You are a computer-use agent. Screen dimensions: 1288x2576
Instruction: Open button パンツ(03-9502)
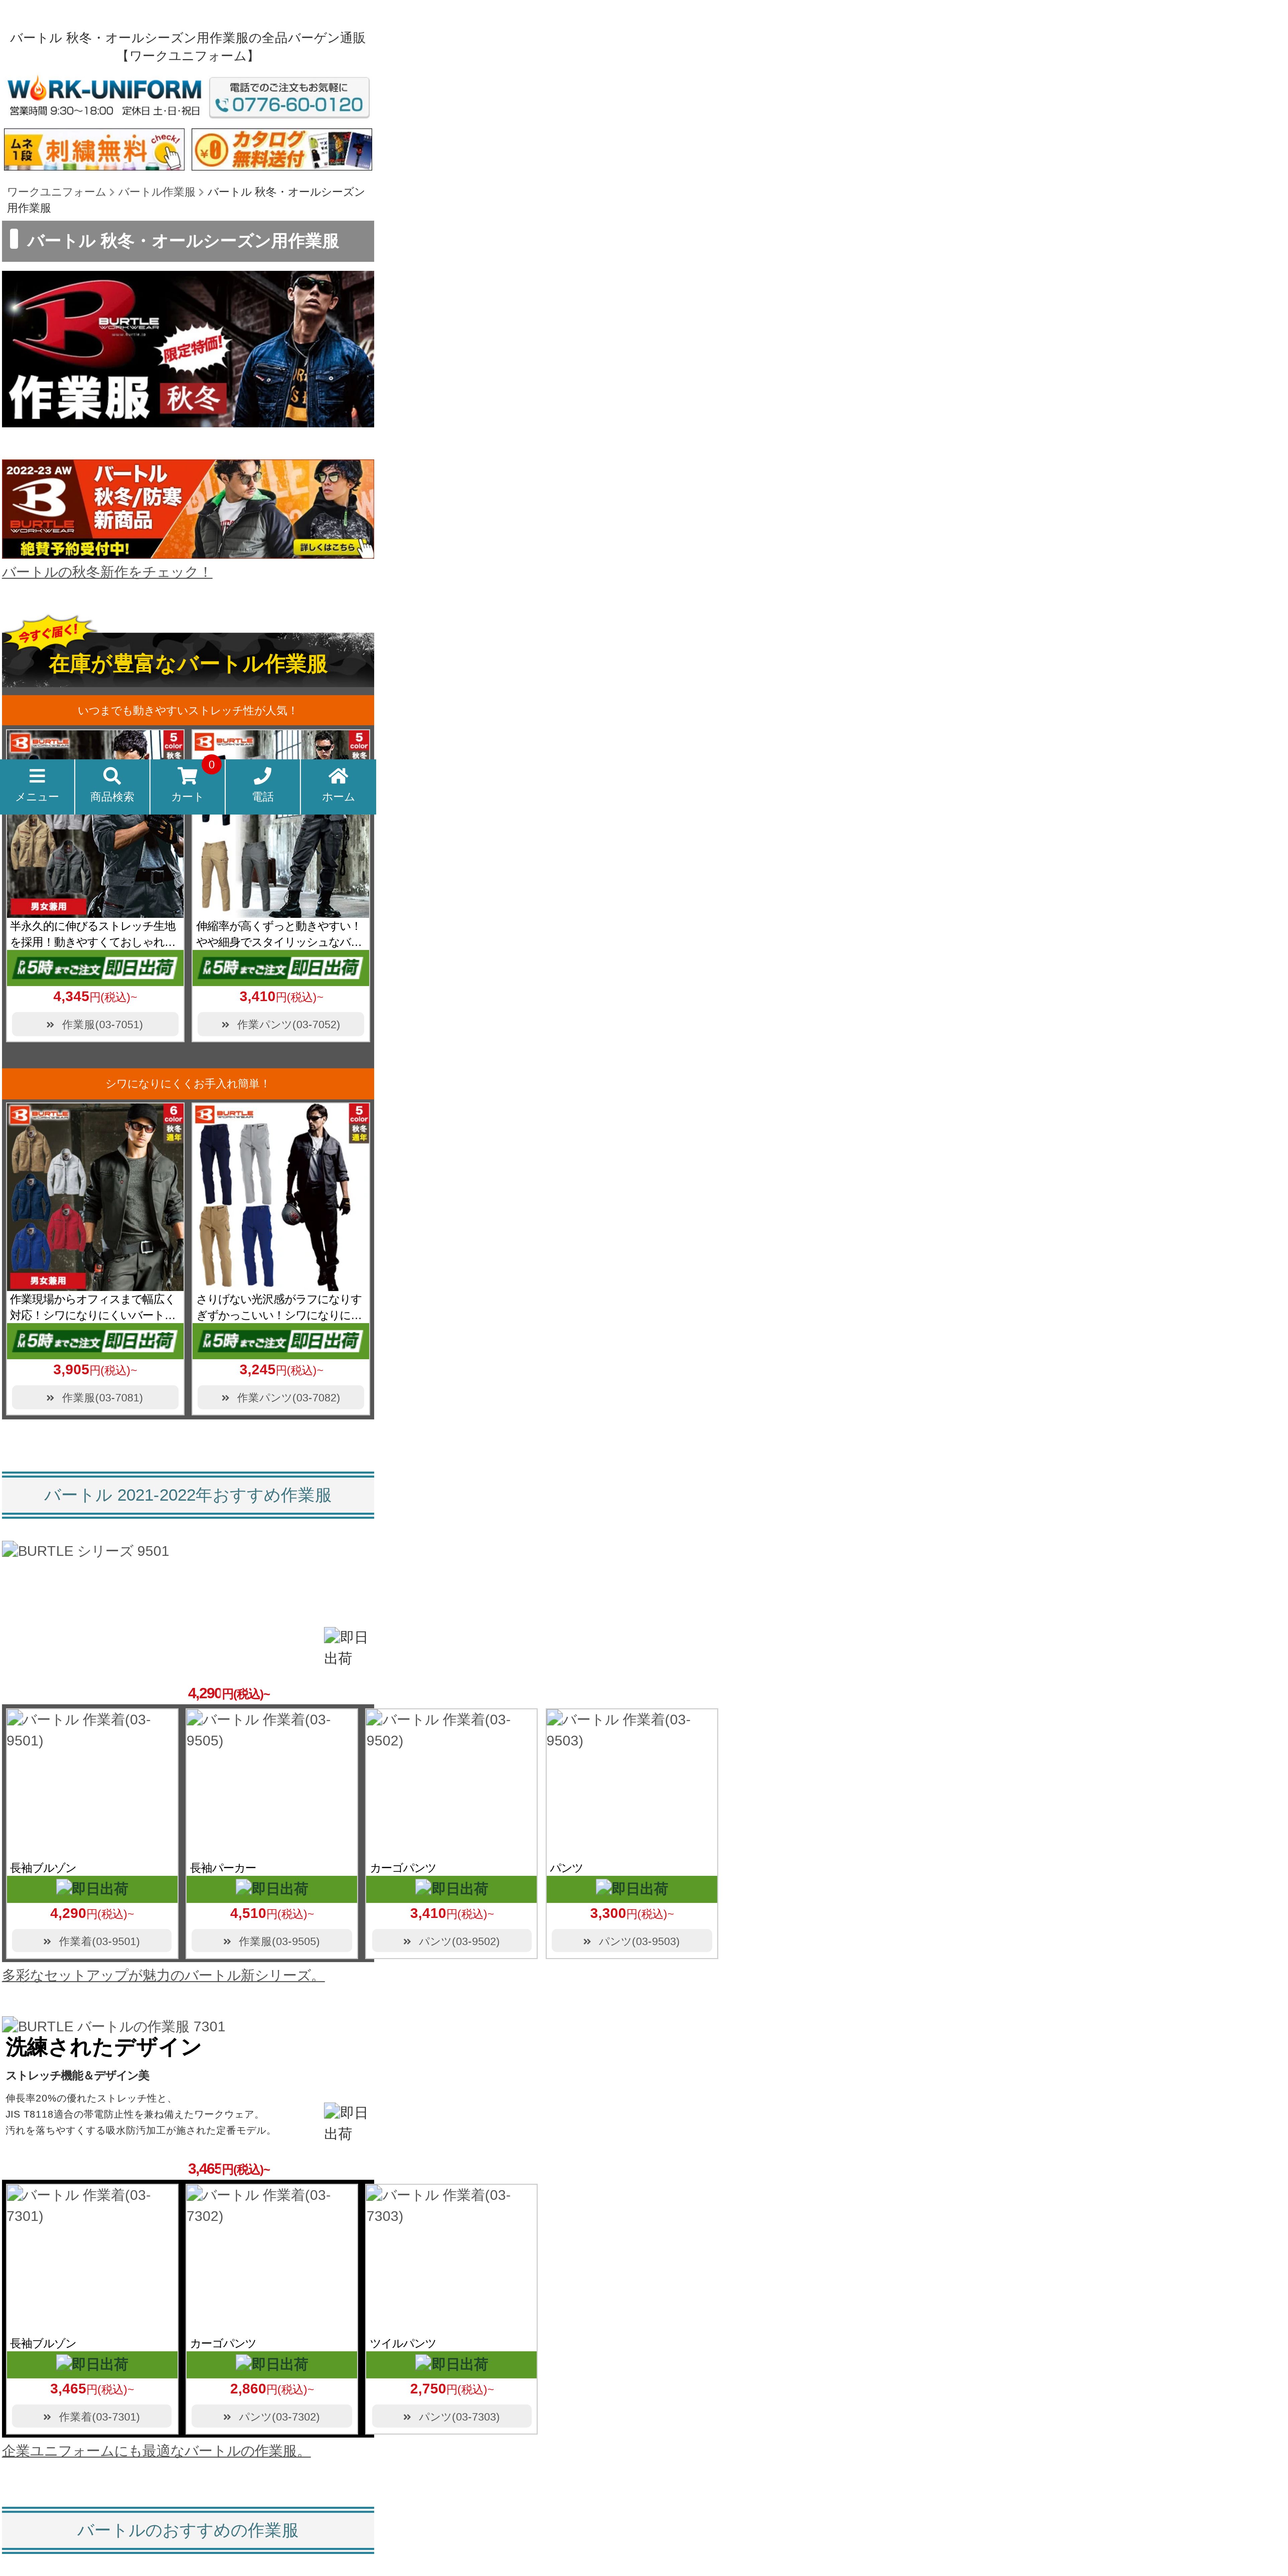(x=452, y=1941)
